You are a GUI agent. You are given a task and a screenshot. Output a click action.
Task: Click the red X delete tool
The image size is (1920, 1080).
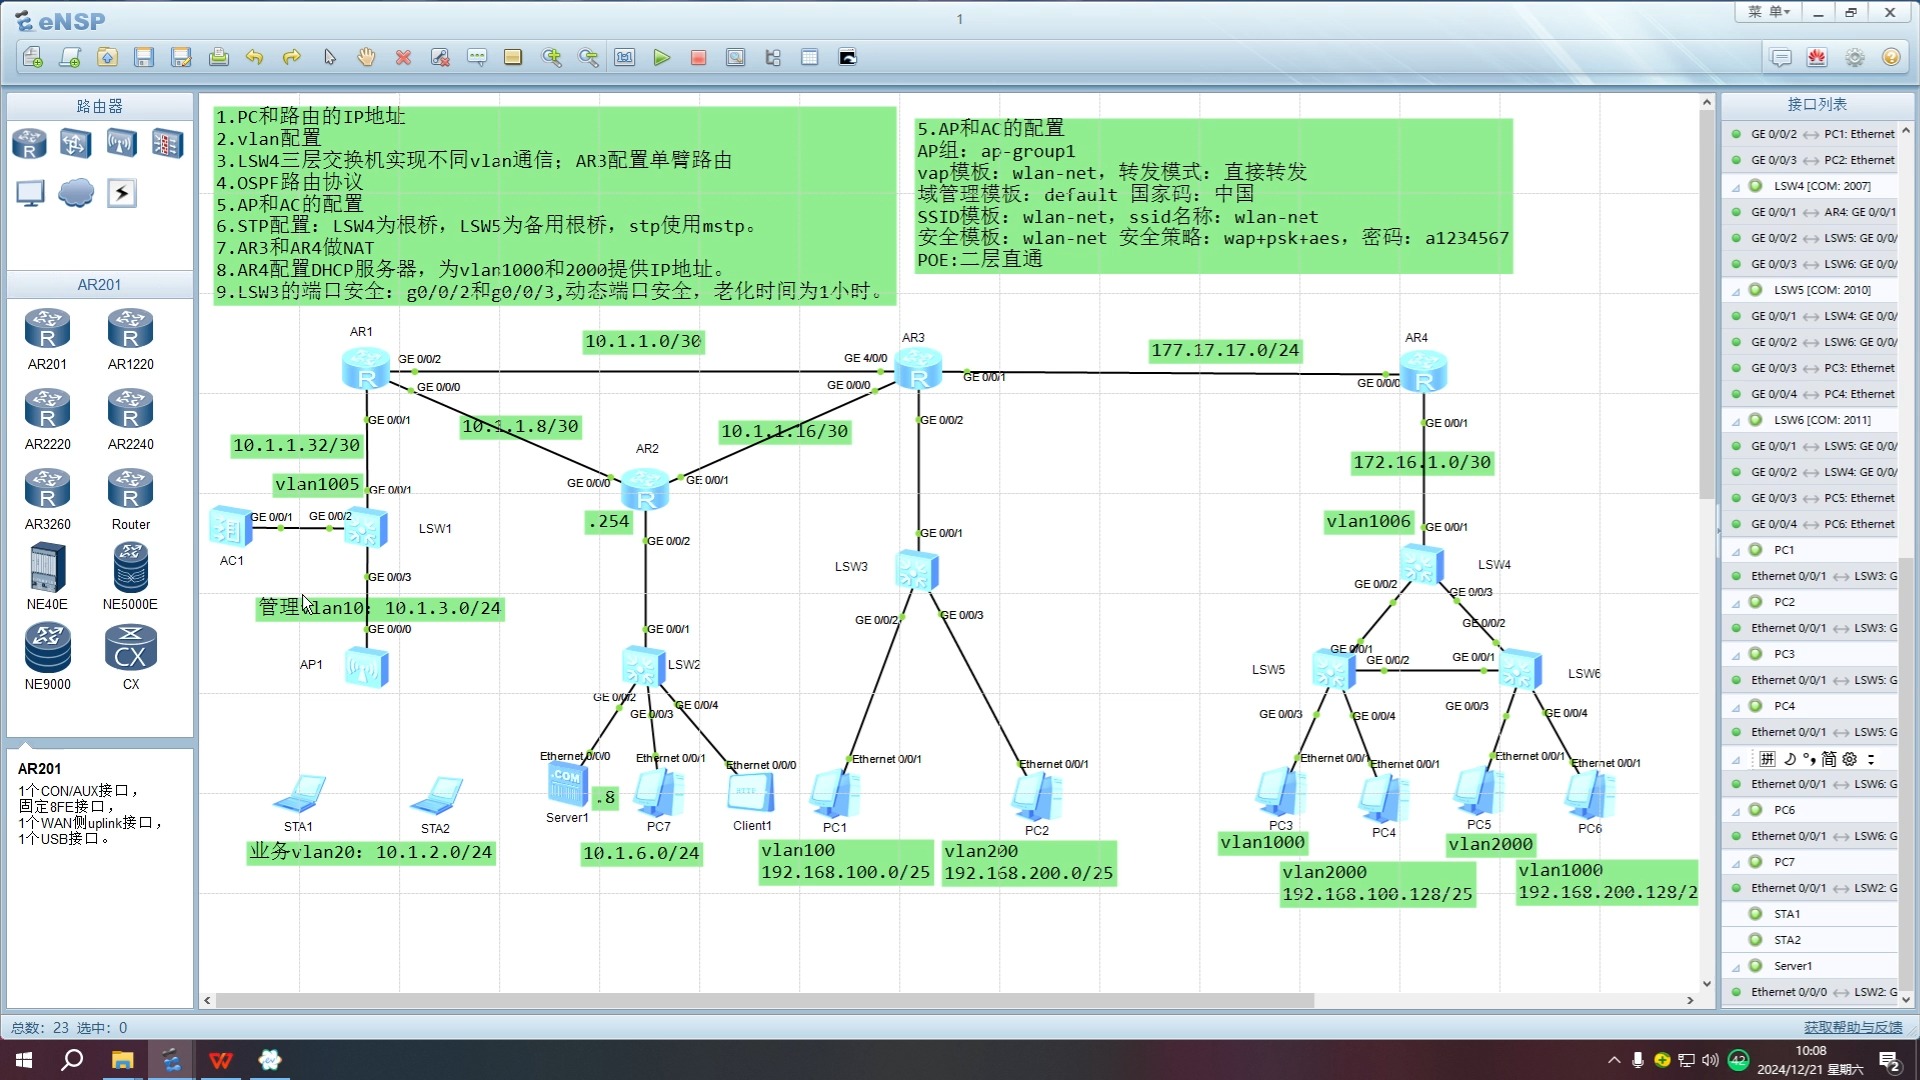(403, 57)
